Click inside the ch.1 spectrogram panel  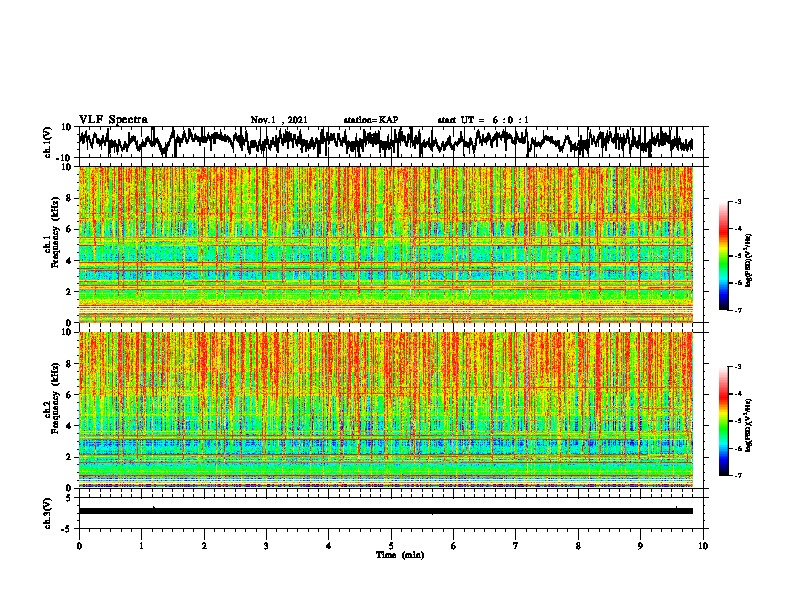point(386,244)
